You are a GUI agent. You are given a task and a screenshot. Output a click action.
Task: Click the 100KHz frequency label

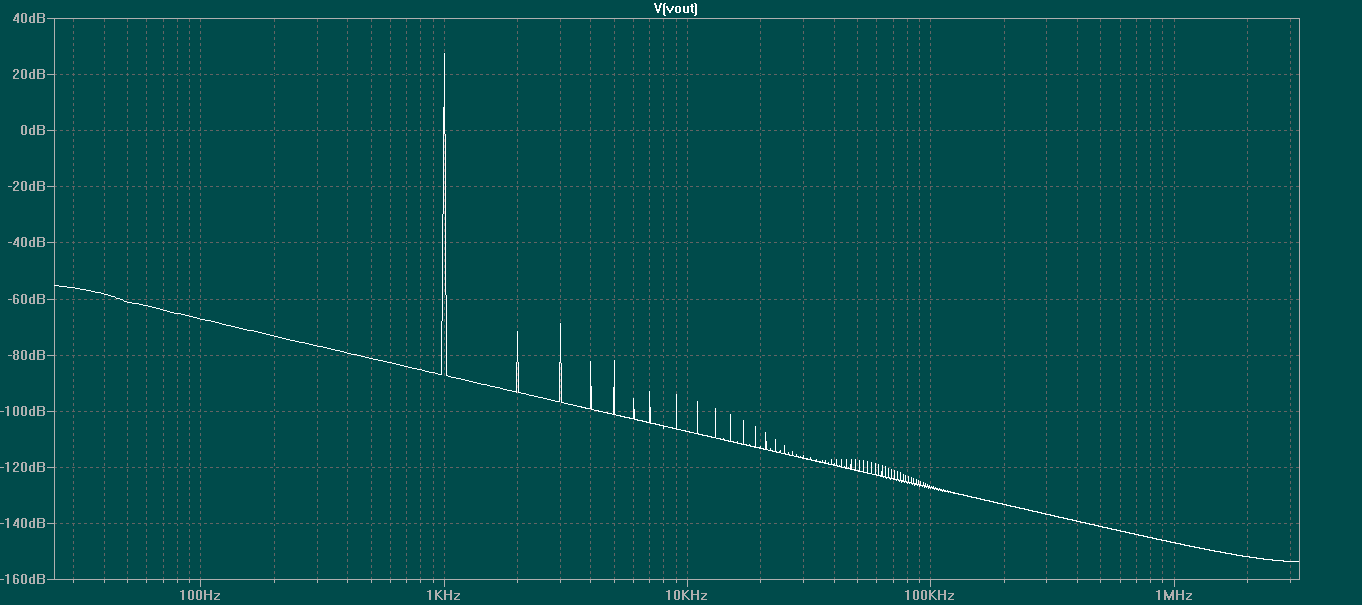click(930, 595)
